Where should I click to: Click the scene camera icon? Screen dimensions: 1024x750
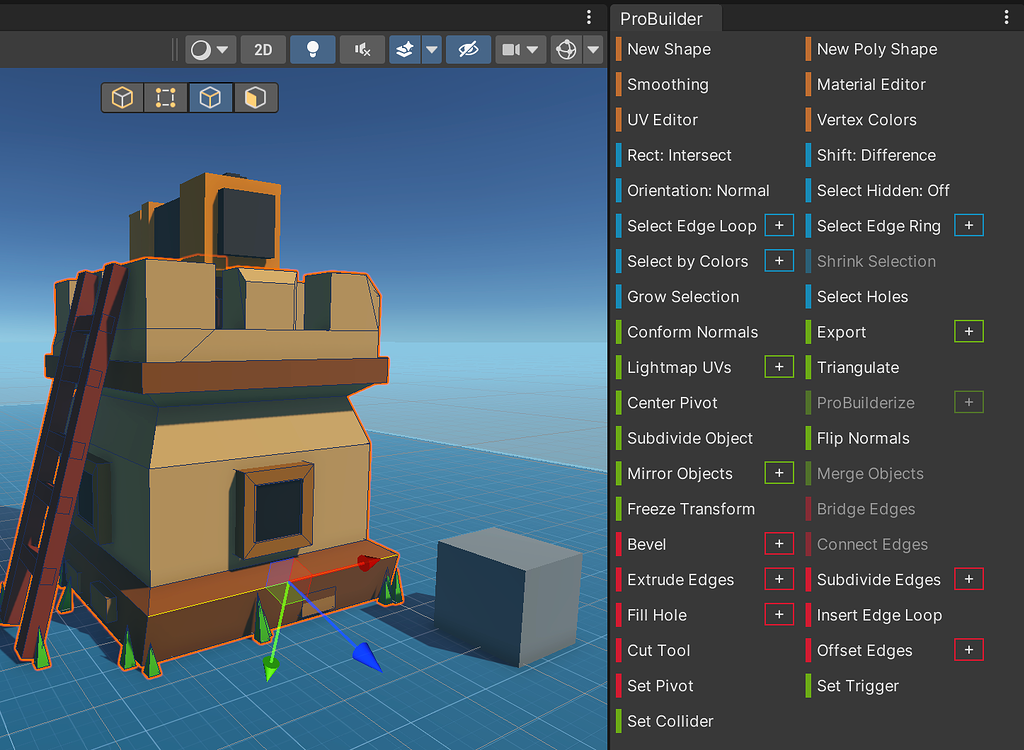click(511, 49)
